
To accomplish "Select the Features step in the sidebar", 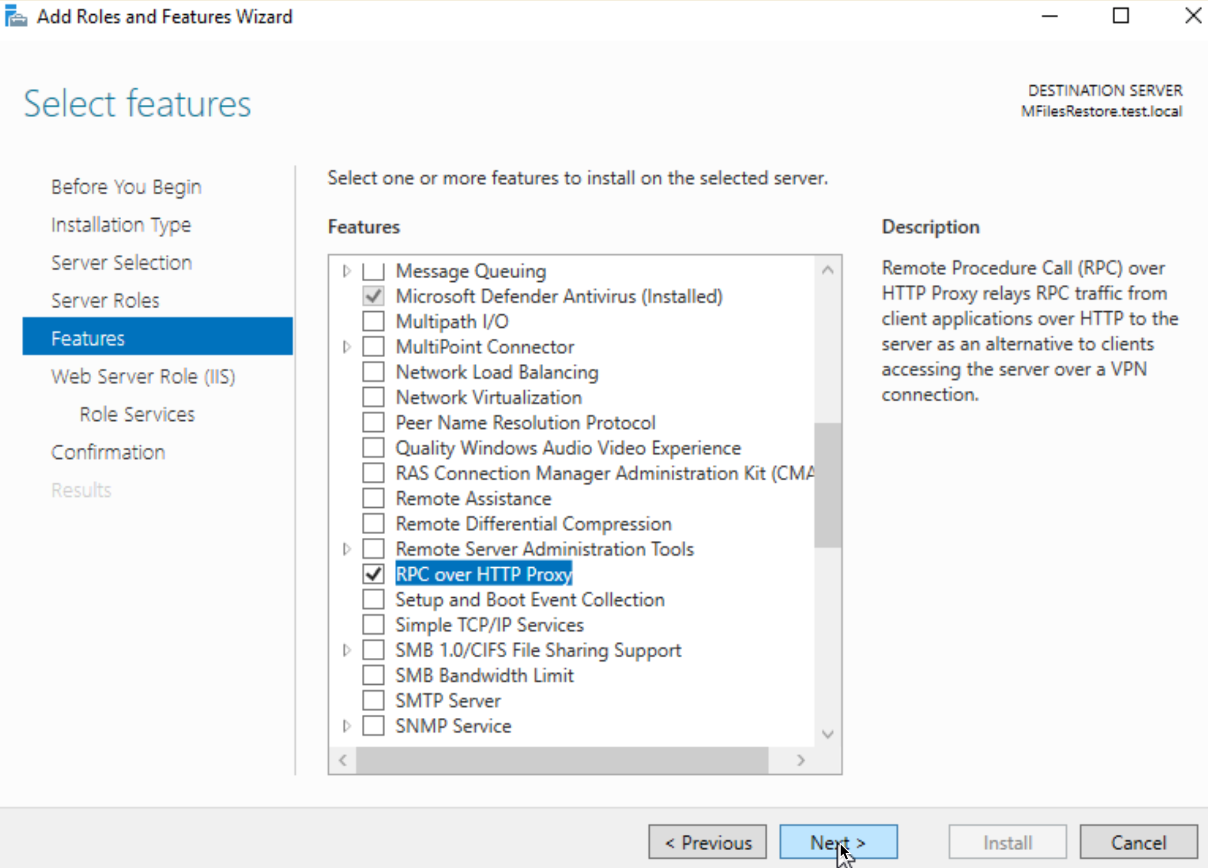I will [157, 338].
